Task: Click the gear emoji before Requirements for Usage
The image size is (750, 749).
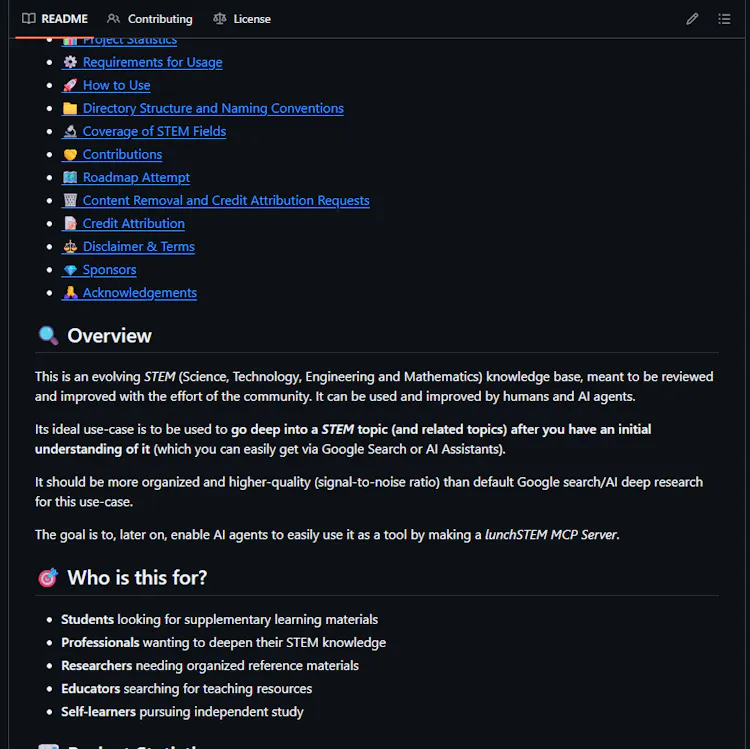Action: (70, 62)
